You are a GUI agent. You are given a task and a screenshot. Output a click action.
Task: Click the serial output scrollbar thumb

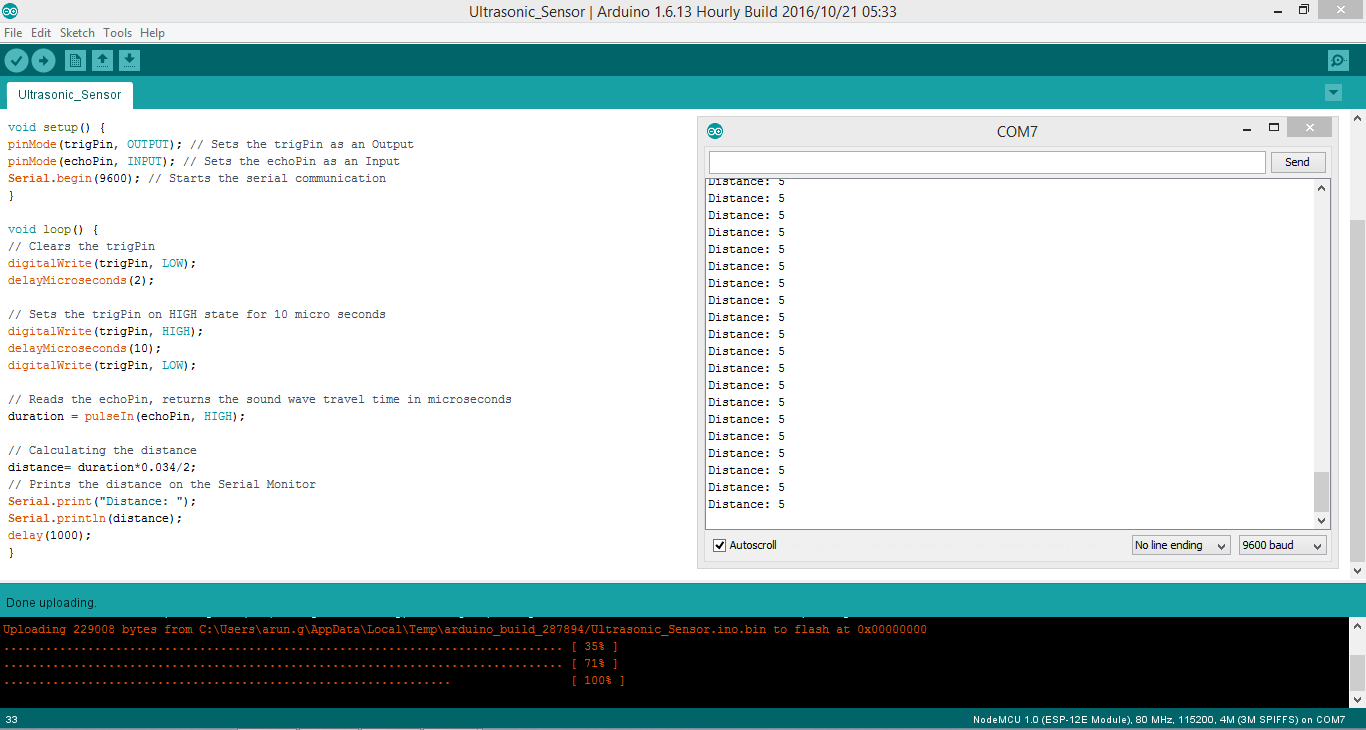(1322, 491)
